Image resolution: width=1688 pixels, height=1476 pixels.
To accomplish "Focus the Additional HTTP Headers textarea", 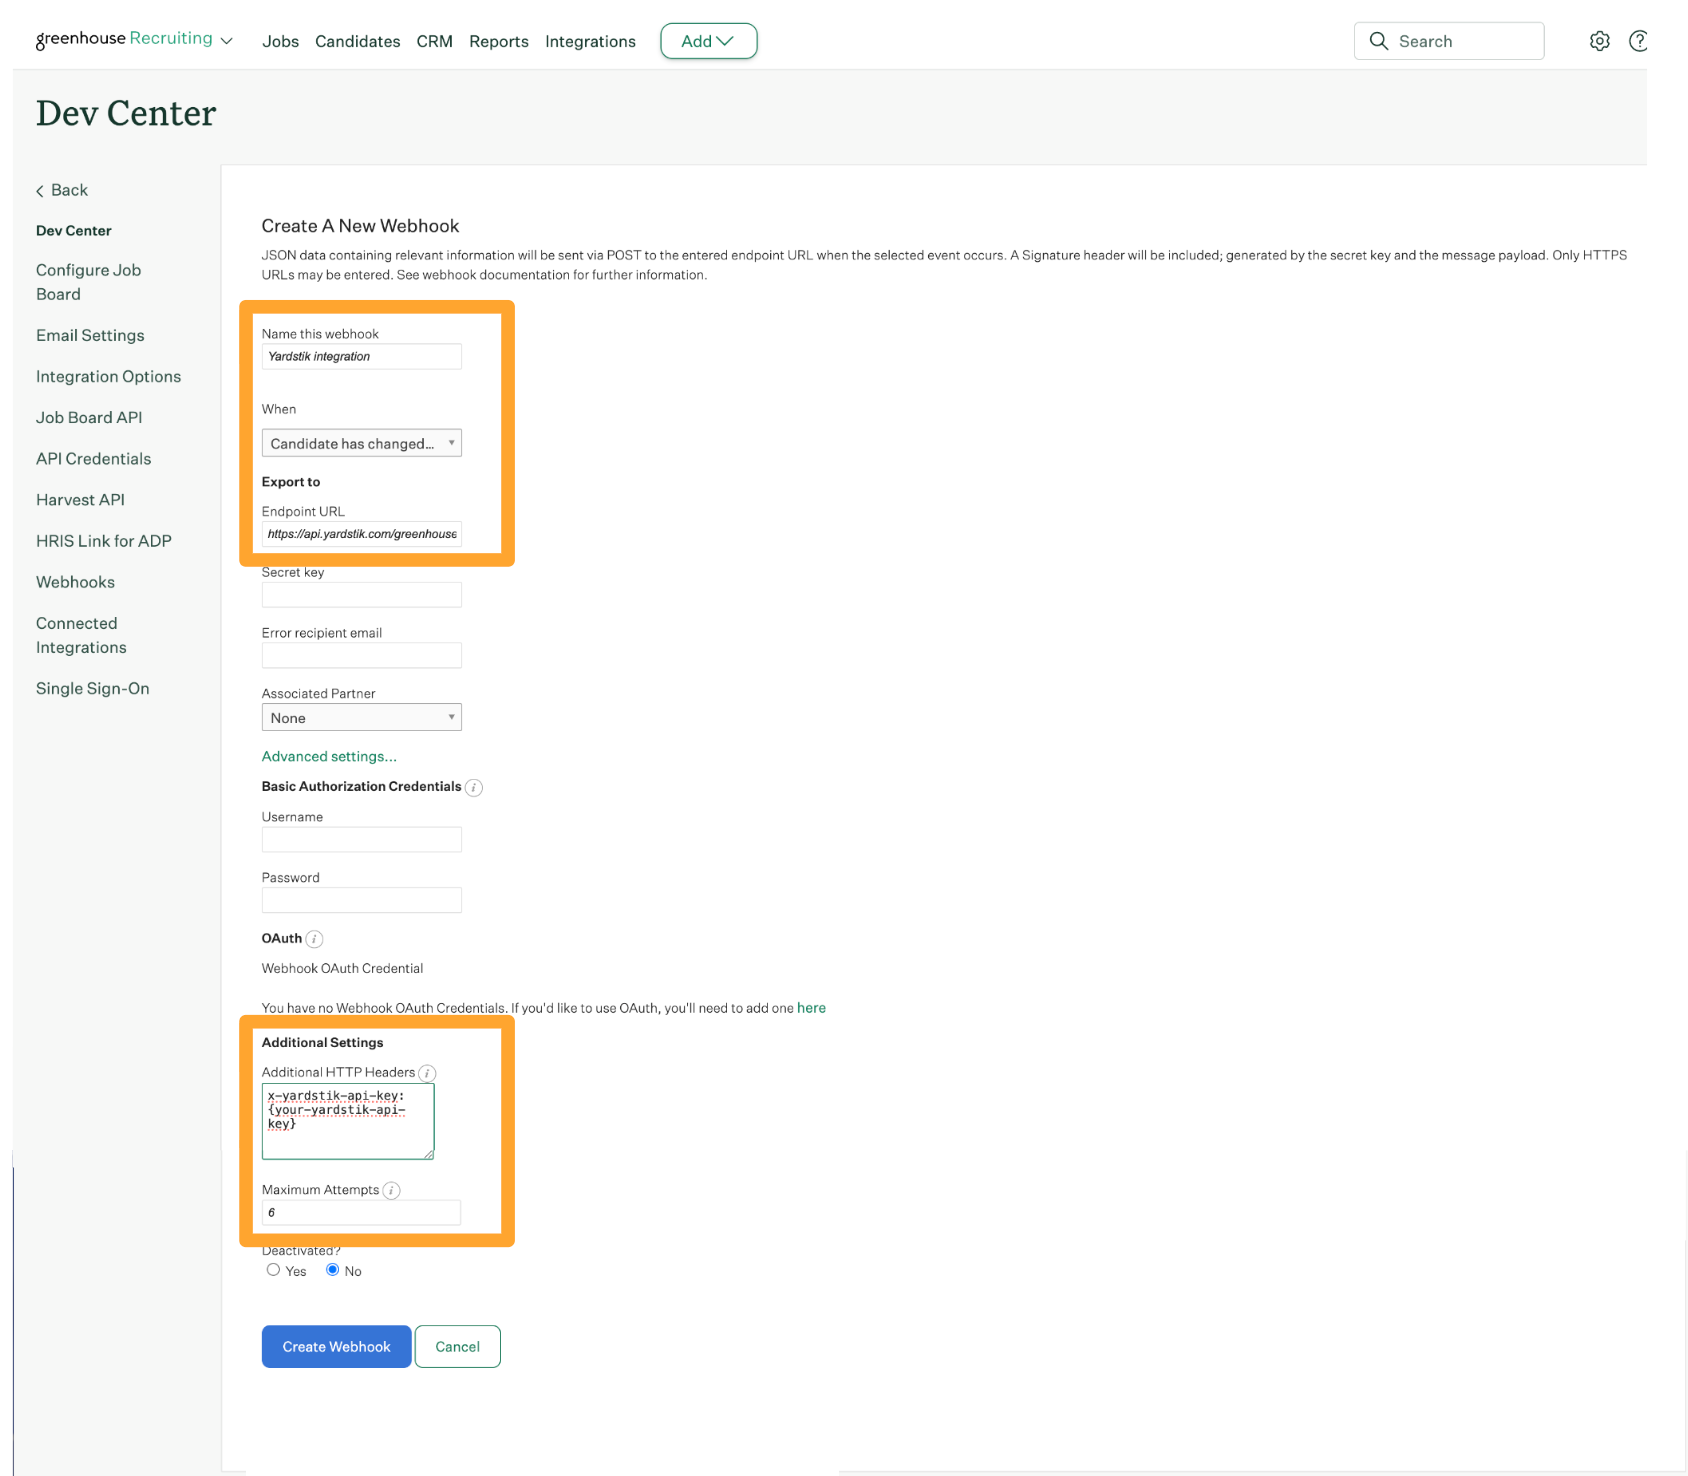I will pyautogui.click(x=348, y=1122).
